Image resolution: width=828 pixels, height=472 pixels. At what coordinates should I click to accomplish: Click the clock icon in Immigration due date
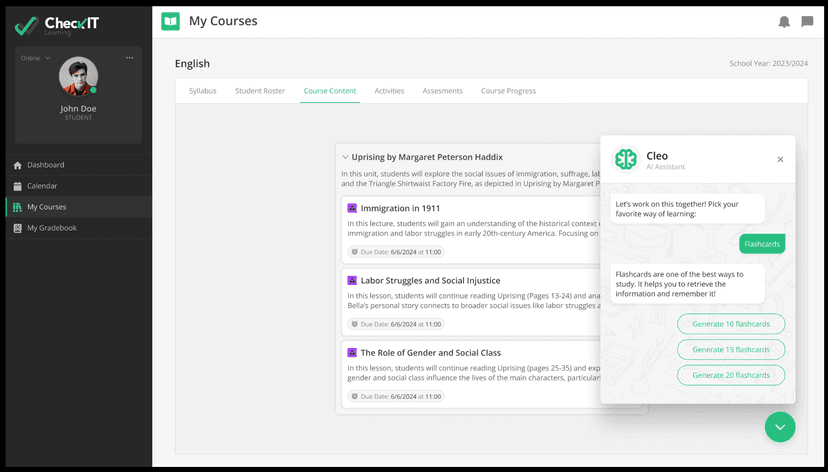355,252
